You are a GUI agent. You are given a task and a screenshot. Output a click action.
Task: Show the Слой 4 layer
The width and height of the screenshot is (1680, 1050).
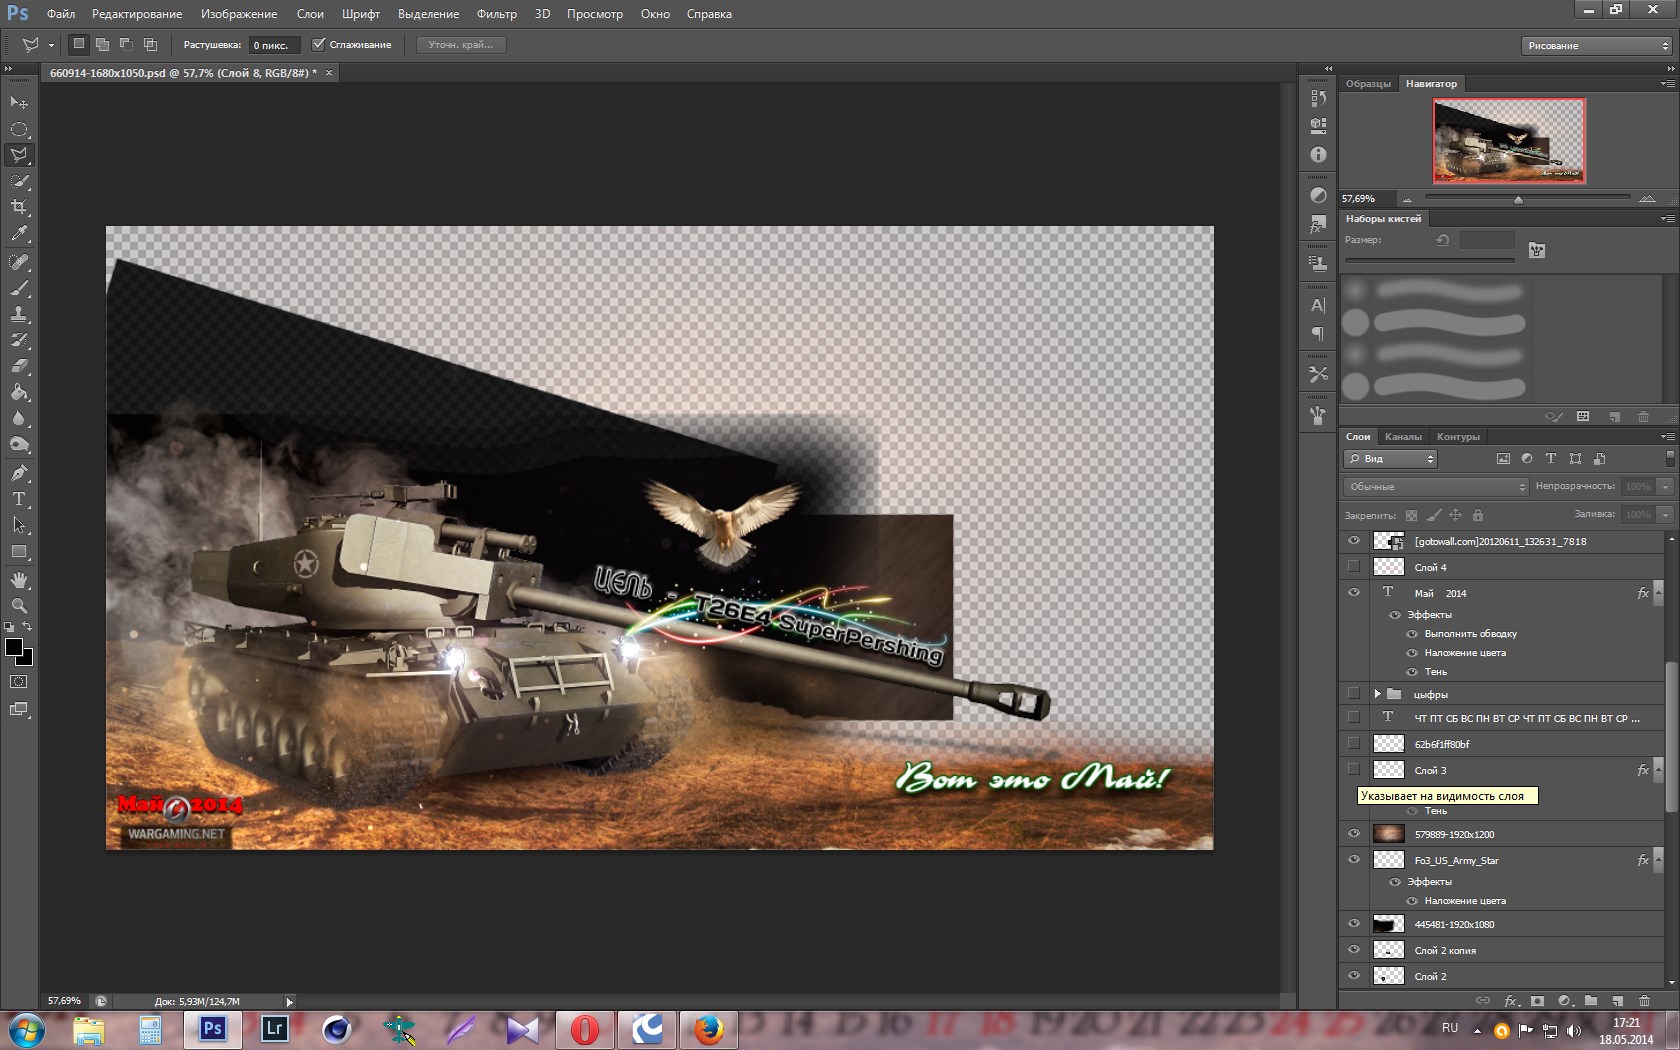[1354, 567]
